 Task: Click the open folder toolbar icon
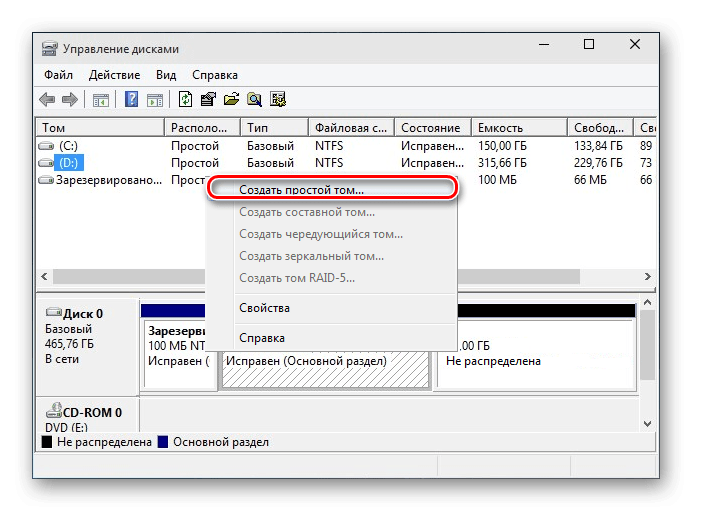tap(231, 99)
